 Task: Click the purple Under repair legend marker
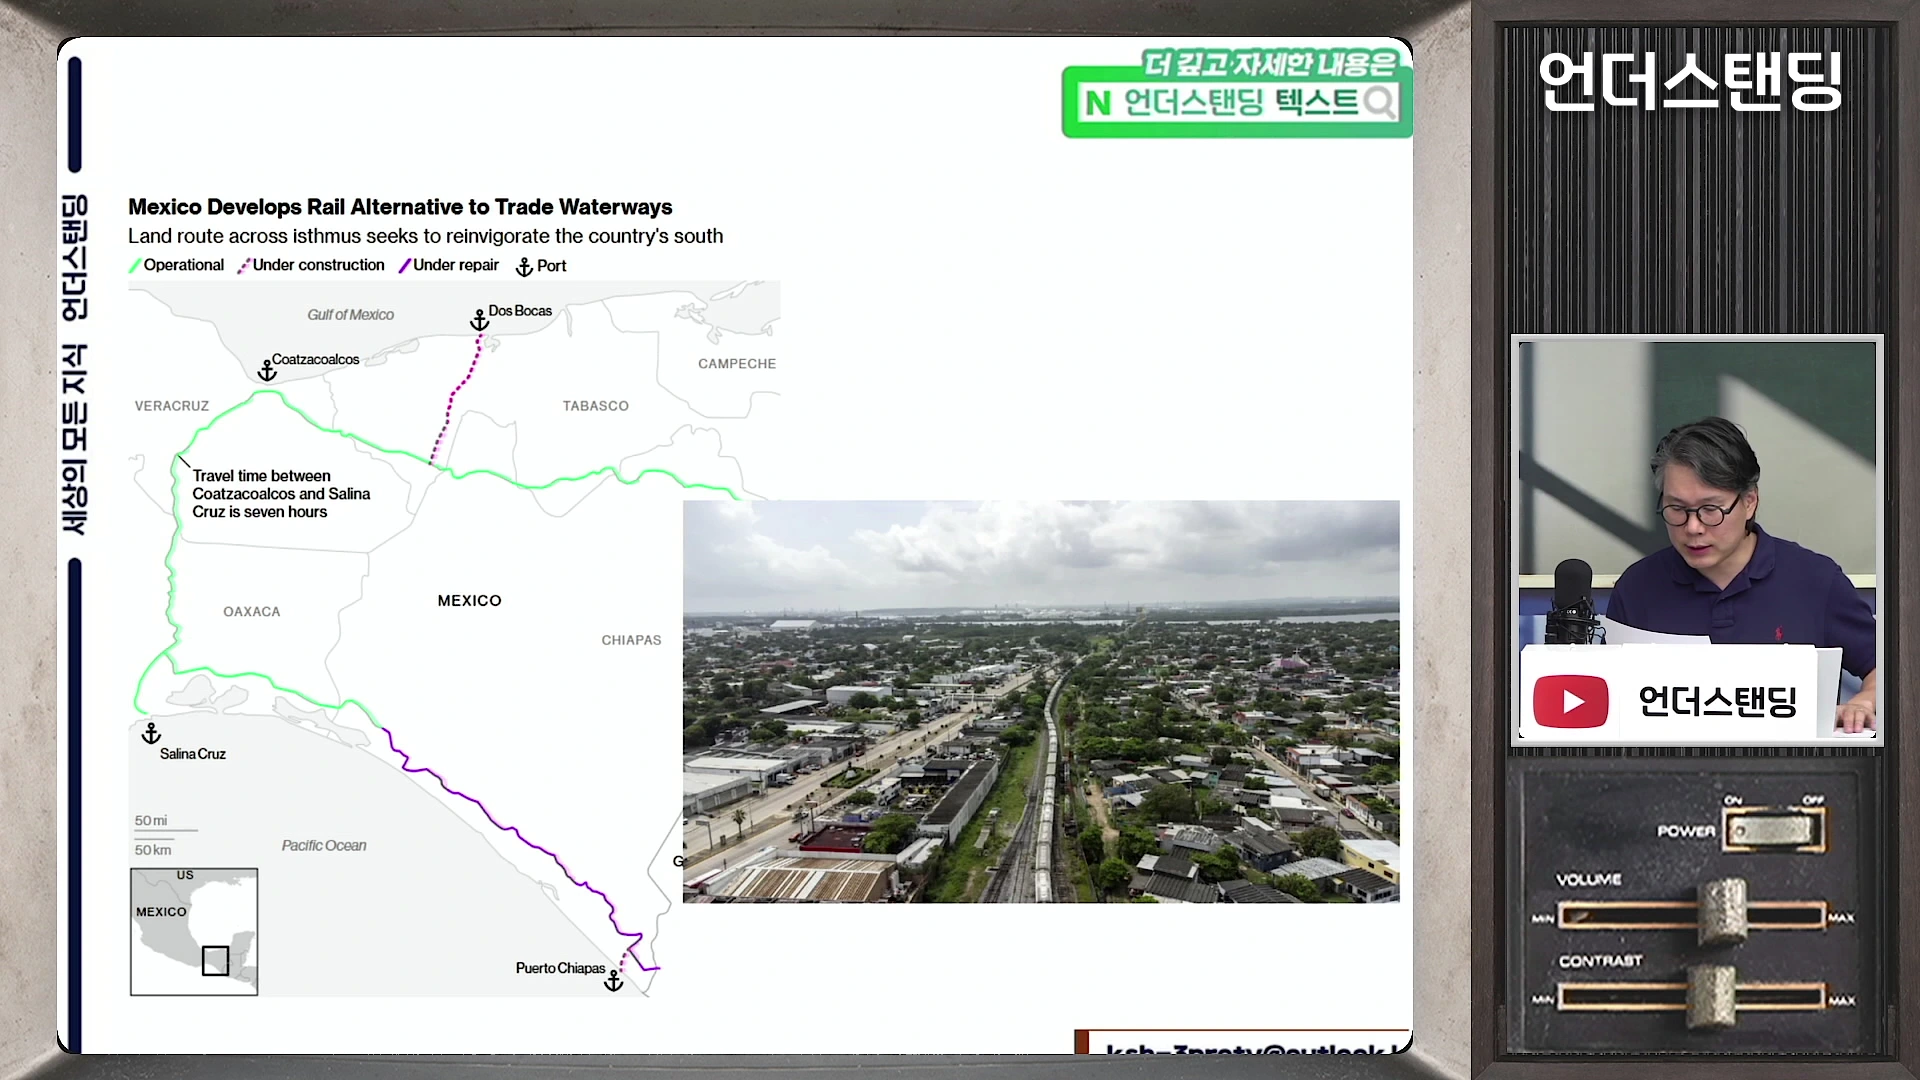click(x=404, y=266)
